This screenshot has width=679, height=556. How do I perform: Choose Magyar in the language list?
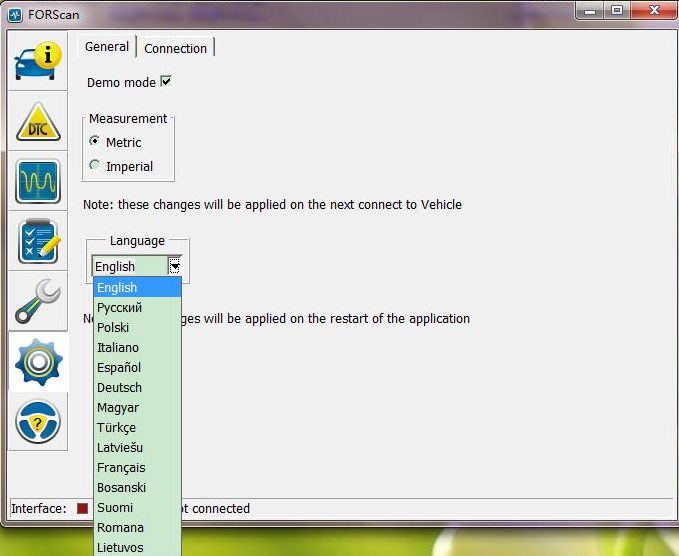coord(137,407)
